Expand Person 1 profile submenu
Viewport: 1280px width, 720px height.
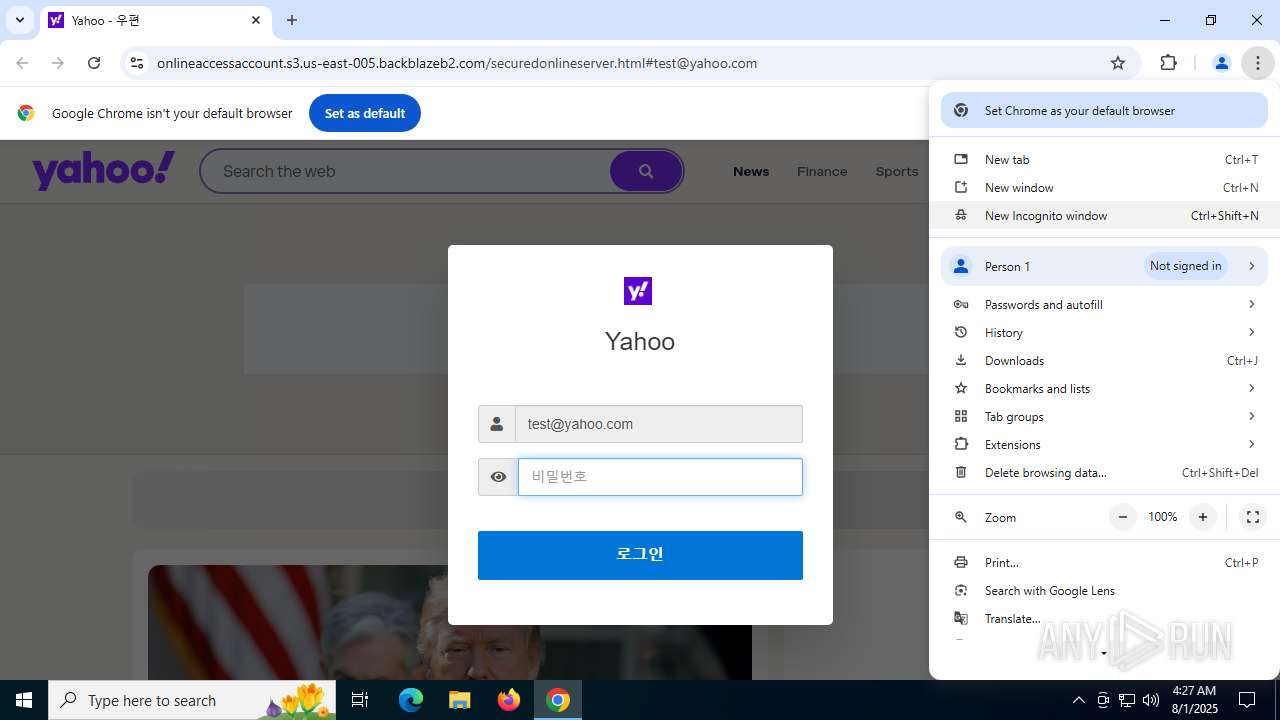[x=1104, y=266]
